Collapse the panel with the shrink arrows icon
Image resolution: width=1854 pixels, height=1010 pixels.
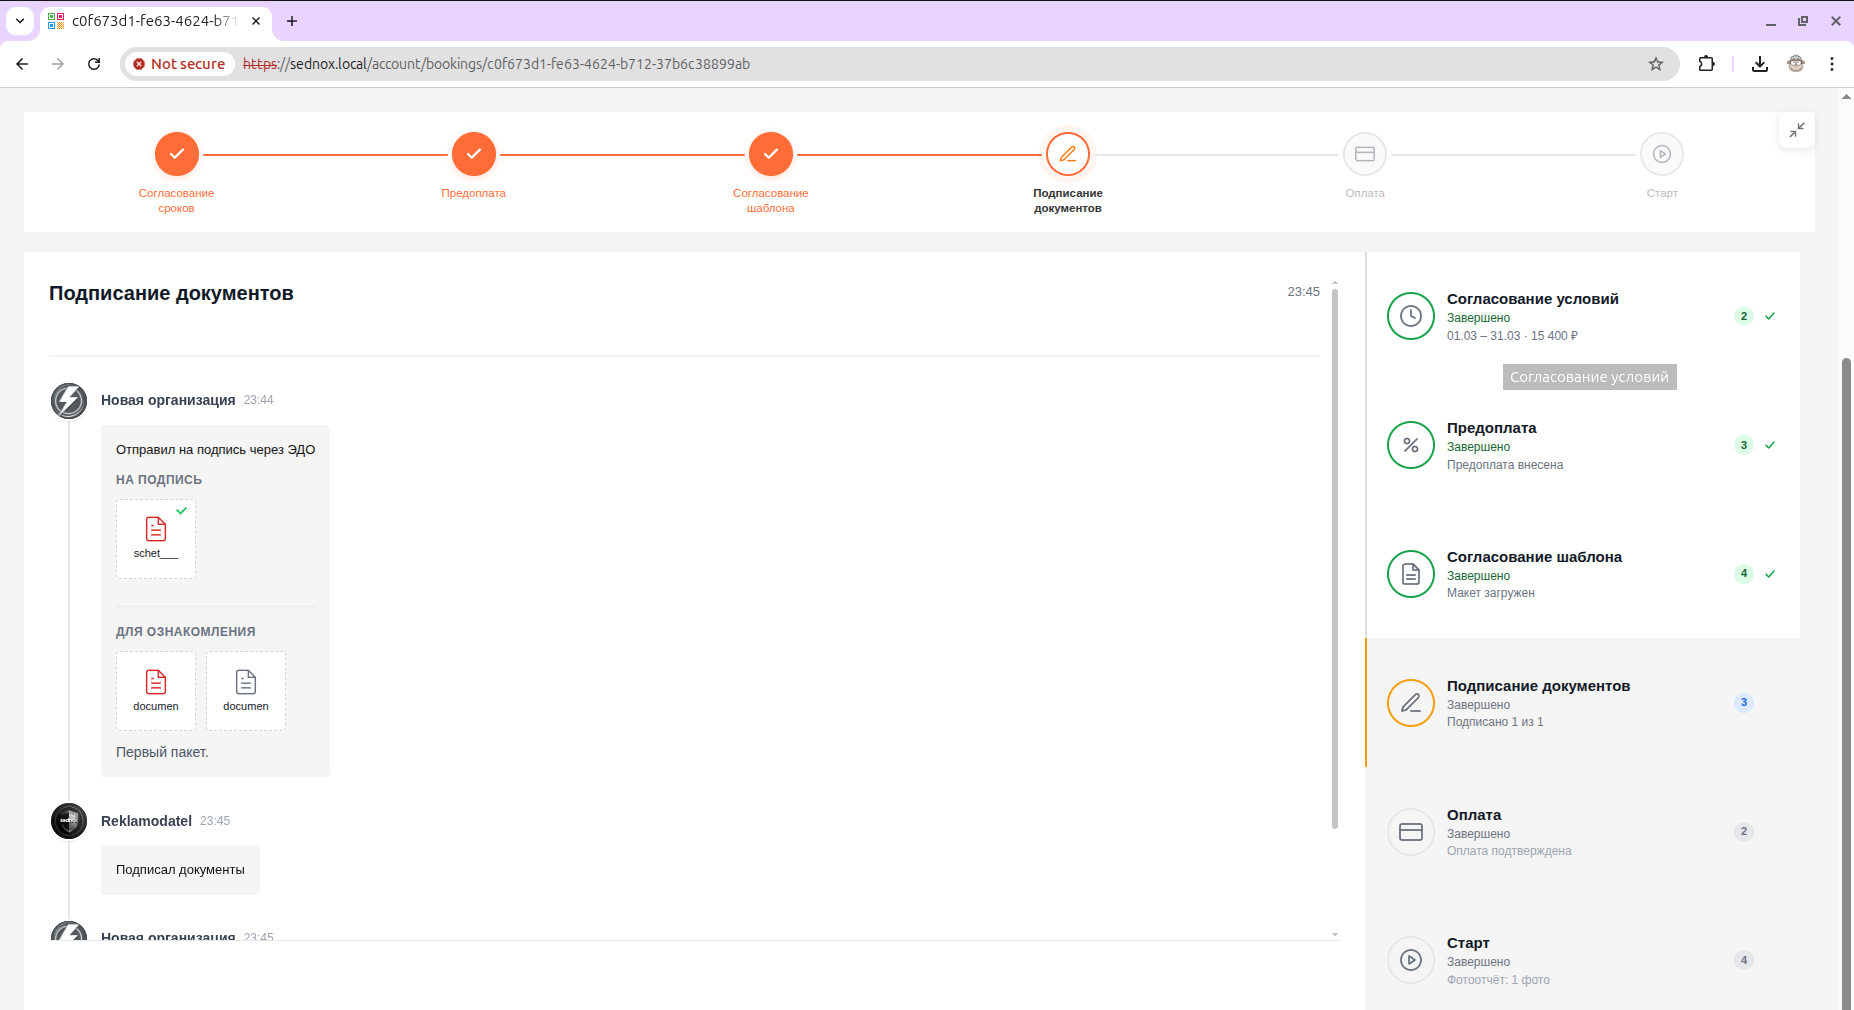click(x=1796, y=130)
